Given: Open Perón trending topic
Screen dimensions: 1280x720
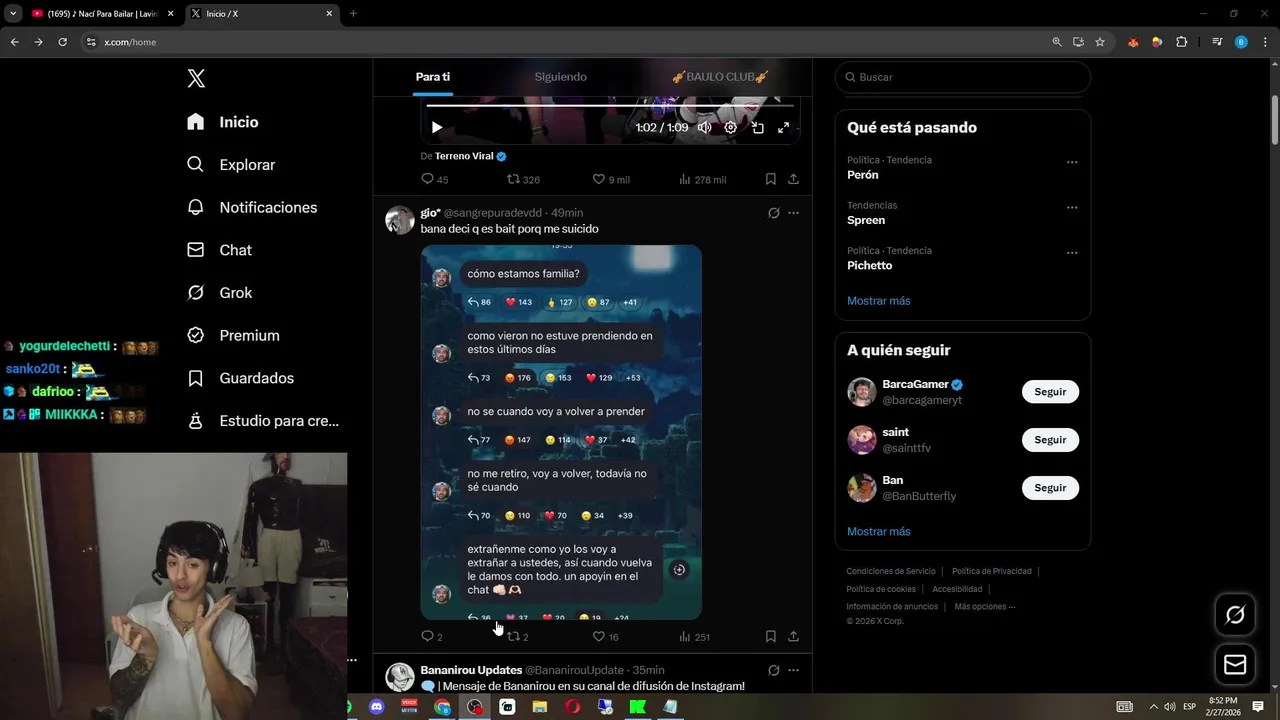Looking at the screenshot, I should 862,175.
